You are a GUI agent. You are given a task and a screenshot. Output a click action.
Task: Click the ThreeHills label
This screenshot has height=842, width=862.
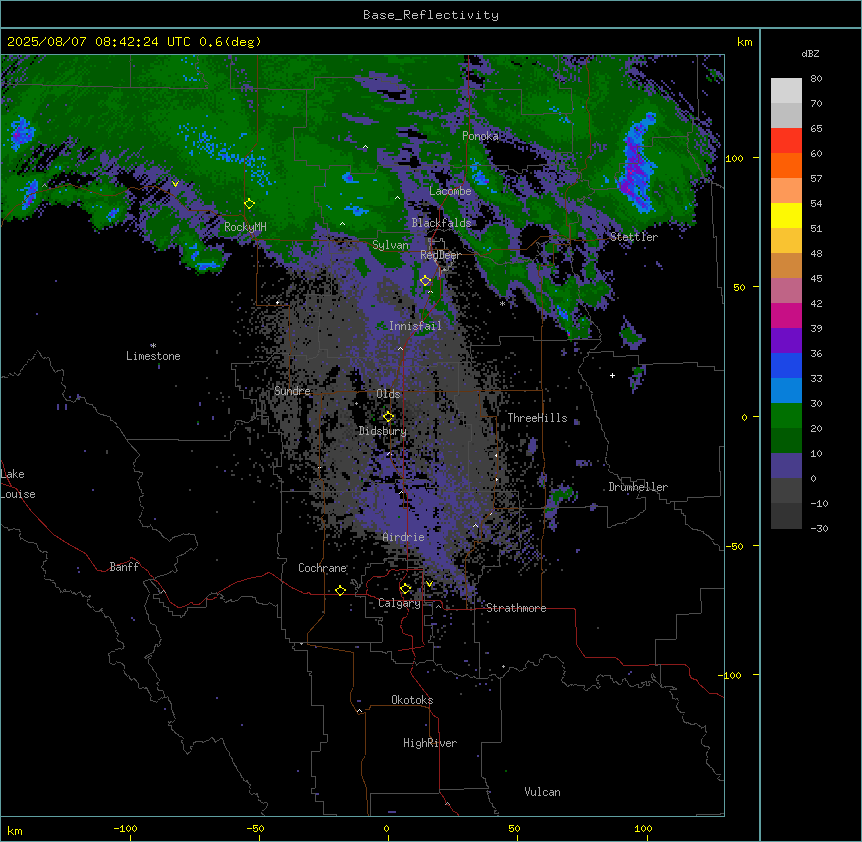coord(537,418)
